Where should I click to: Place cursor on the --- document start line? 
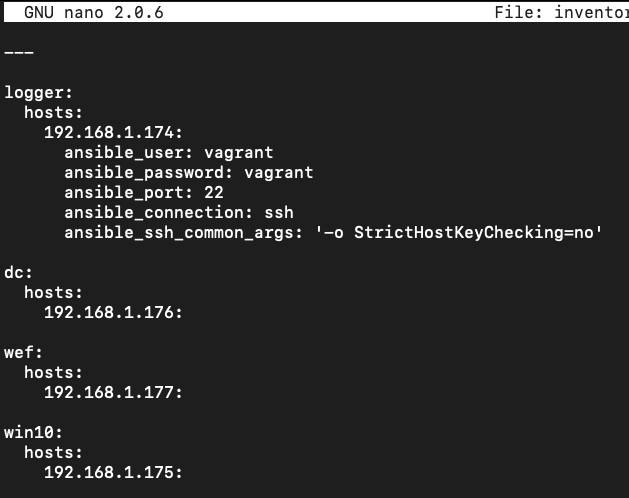19,53
